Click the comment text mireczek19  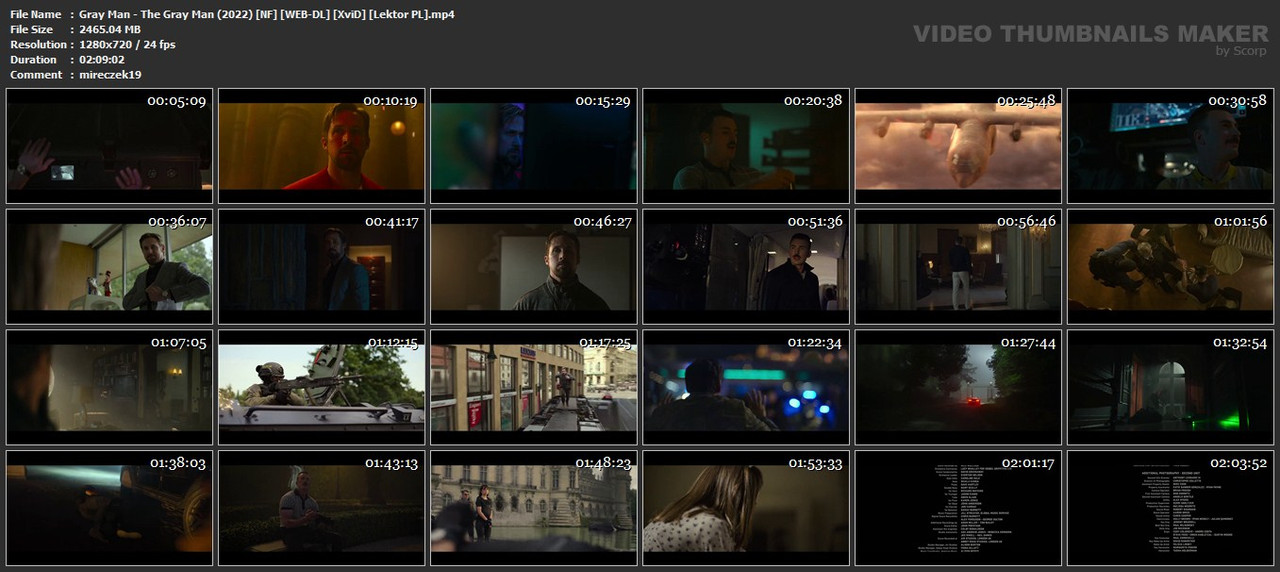tap(112, 75)
